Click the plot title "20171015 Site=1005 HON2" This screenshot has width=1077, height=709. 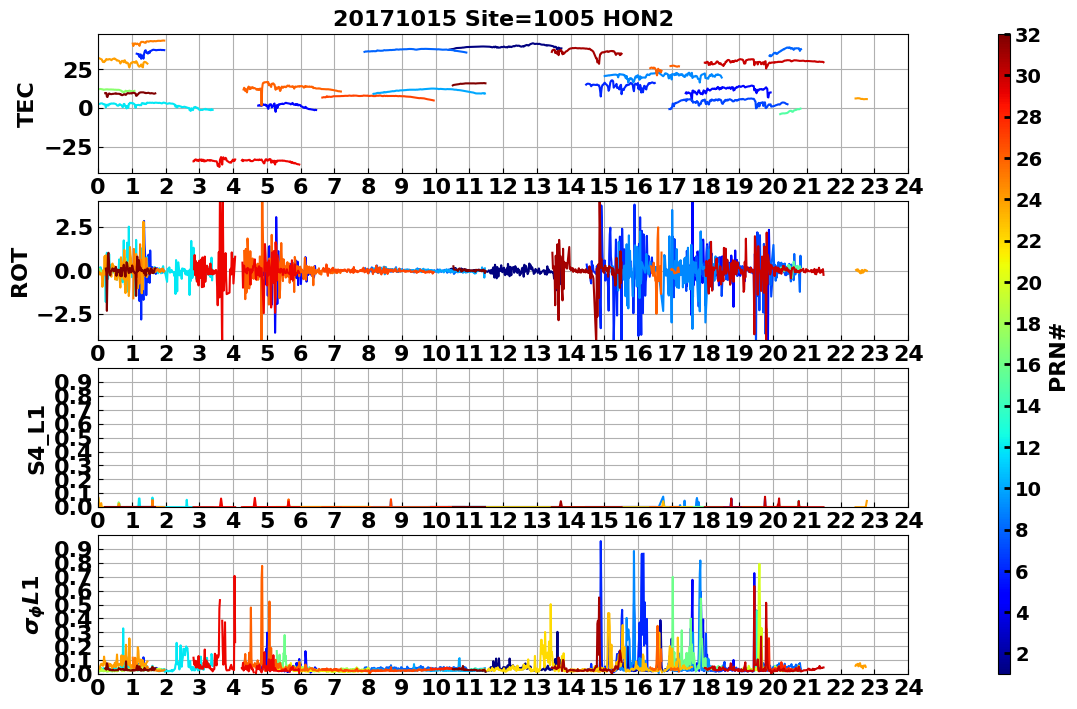(x=503, y=19)
